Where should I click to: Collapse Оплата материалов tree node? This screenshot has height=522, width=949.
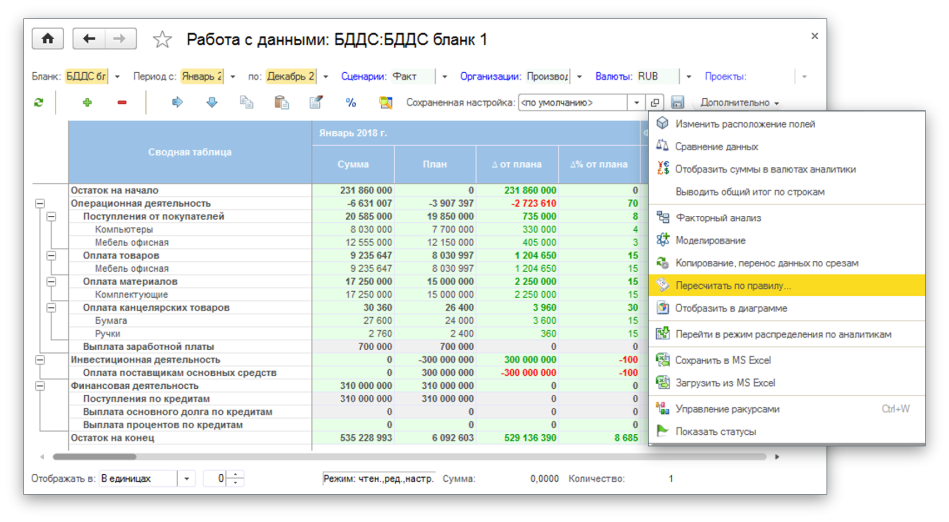[x=51, y=282]
